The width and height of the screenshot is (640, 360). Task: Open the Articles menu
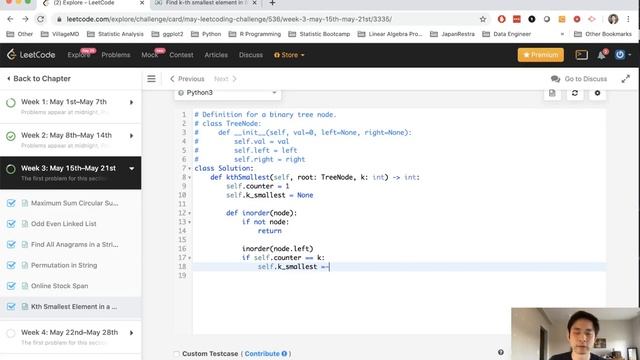(216, 55)
